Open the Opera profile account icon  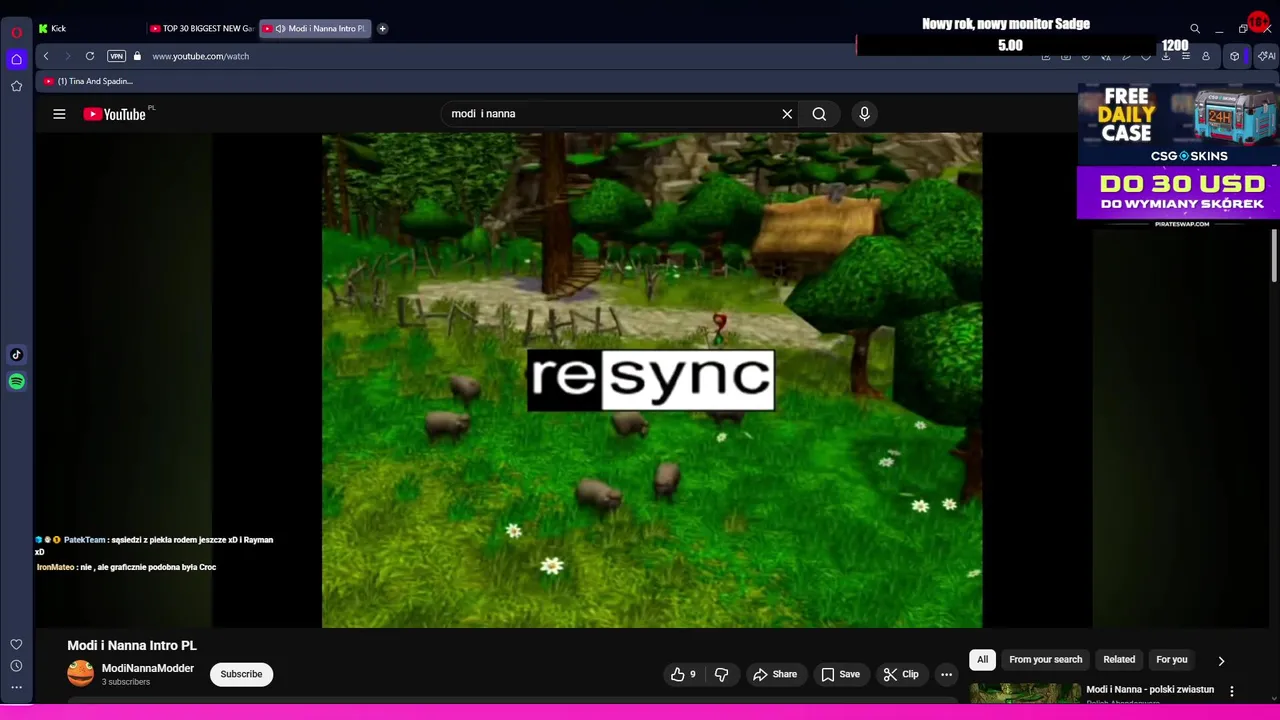pyautogui.click(x=1206, y=56)
